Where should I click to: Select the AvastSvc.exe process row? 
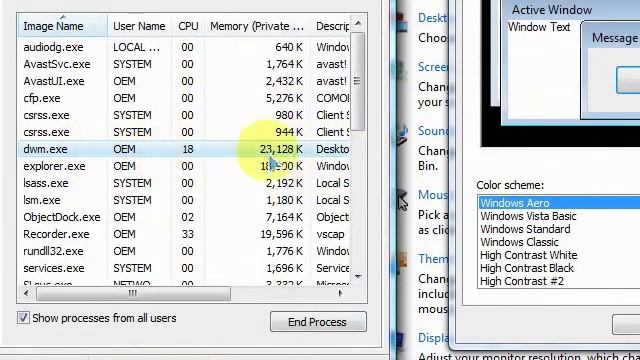(x=184, y=64)
